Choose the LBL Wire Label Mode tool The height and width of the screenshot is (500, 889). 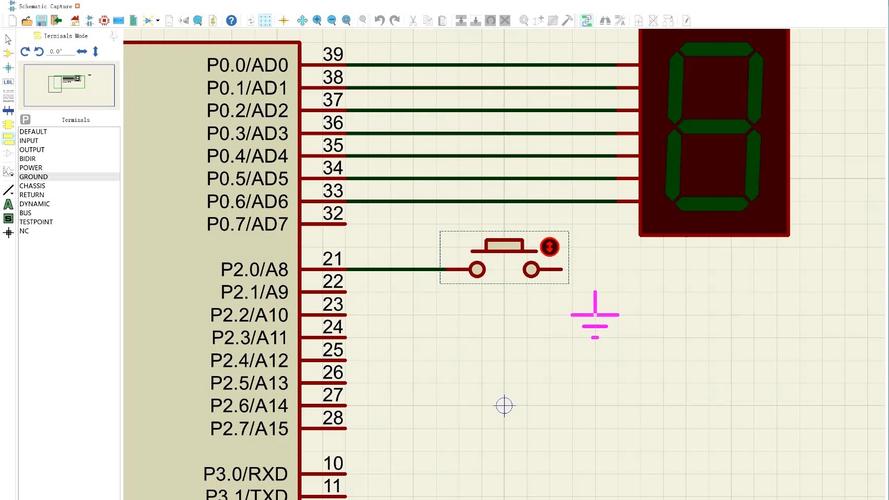tap(8, 82)
